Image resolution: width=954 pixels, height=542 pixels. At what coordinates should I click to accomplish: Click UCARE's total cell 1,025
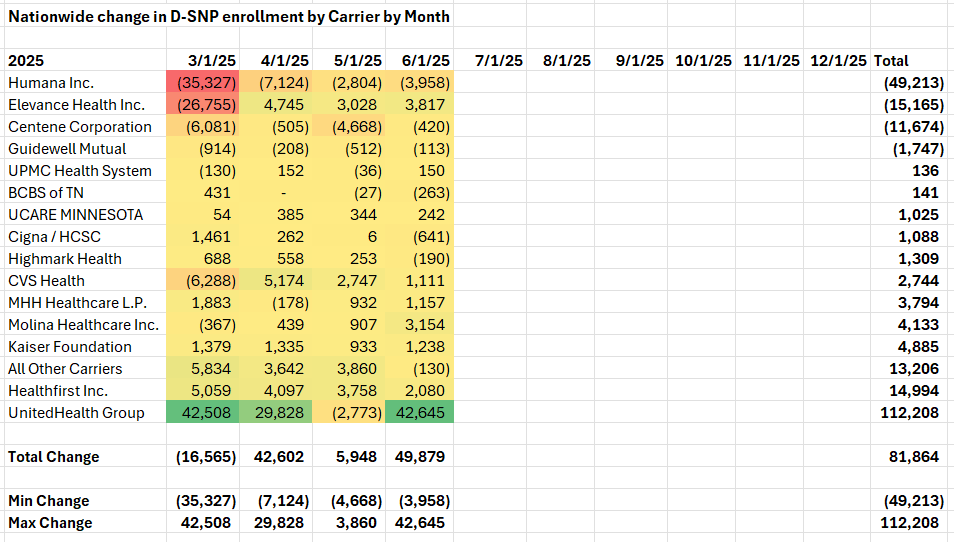click(x=910, y=214)
